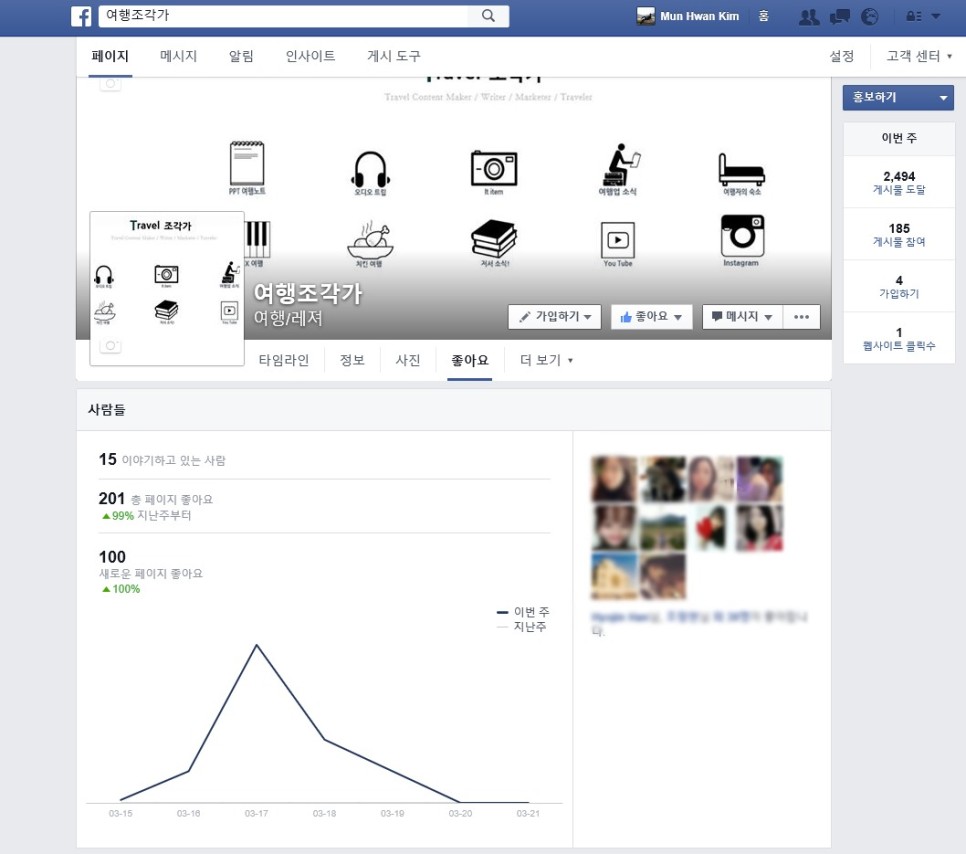
Task: Click the 15 이야기하고 있는 사람 stat
Action: 162,460
